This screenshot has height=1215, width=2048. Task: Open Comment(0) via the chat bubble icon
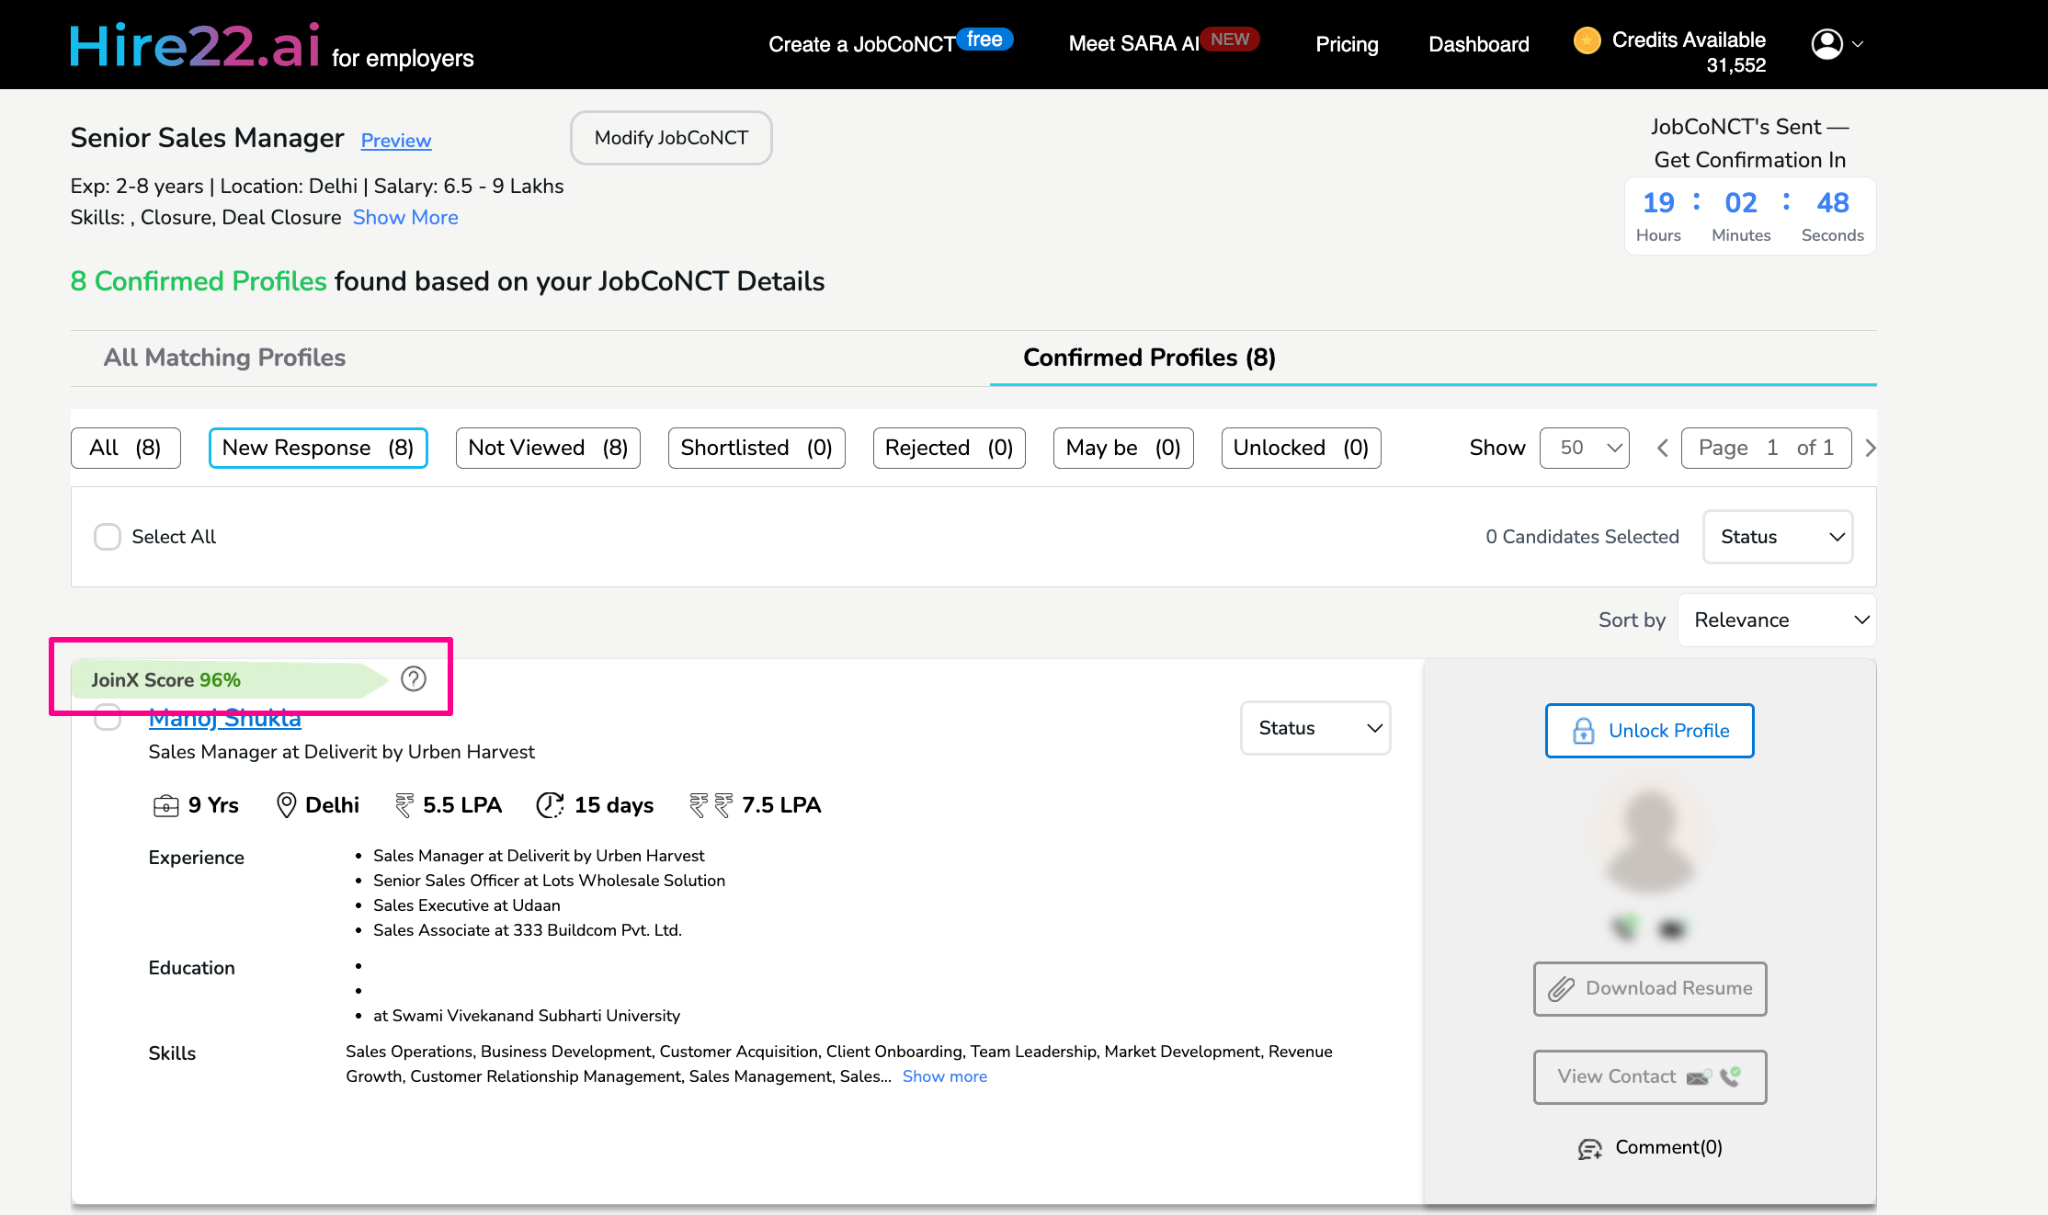tap(1589, 1148)
